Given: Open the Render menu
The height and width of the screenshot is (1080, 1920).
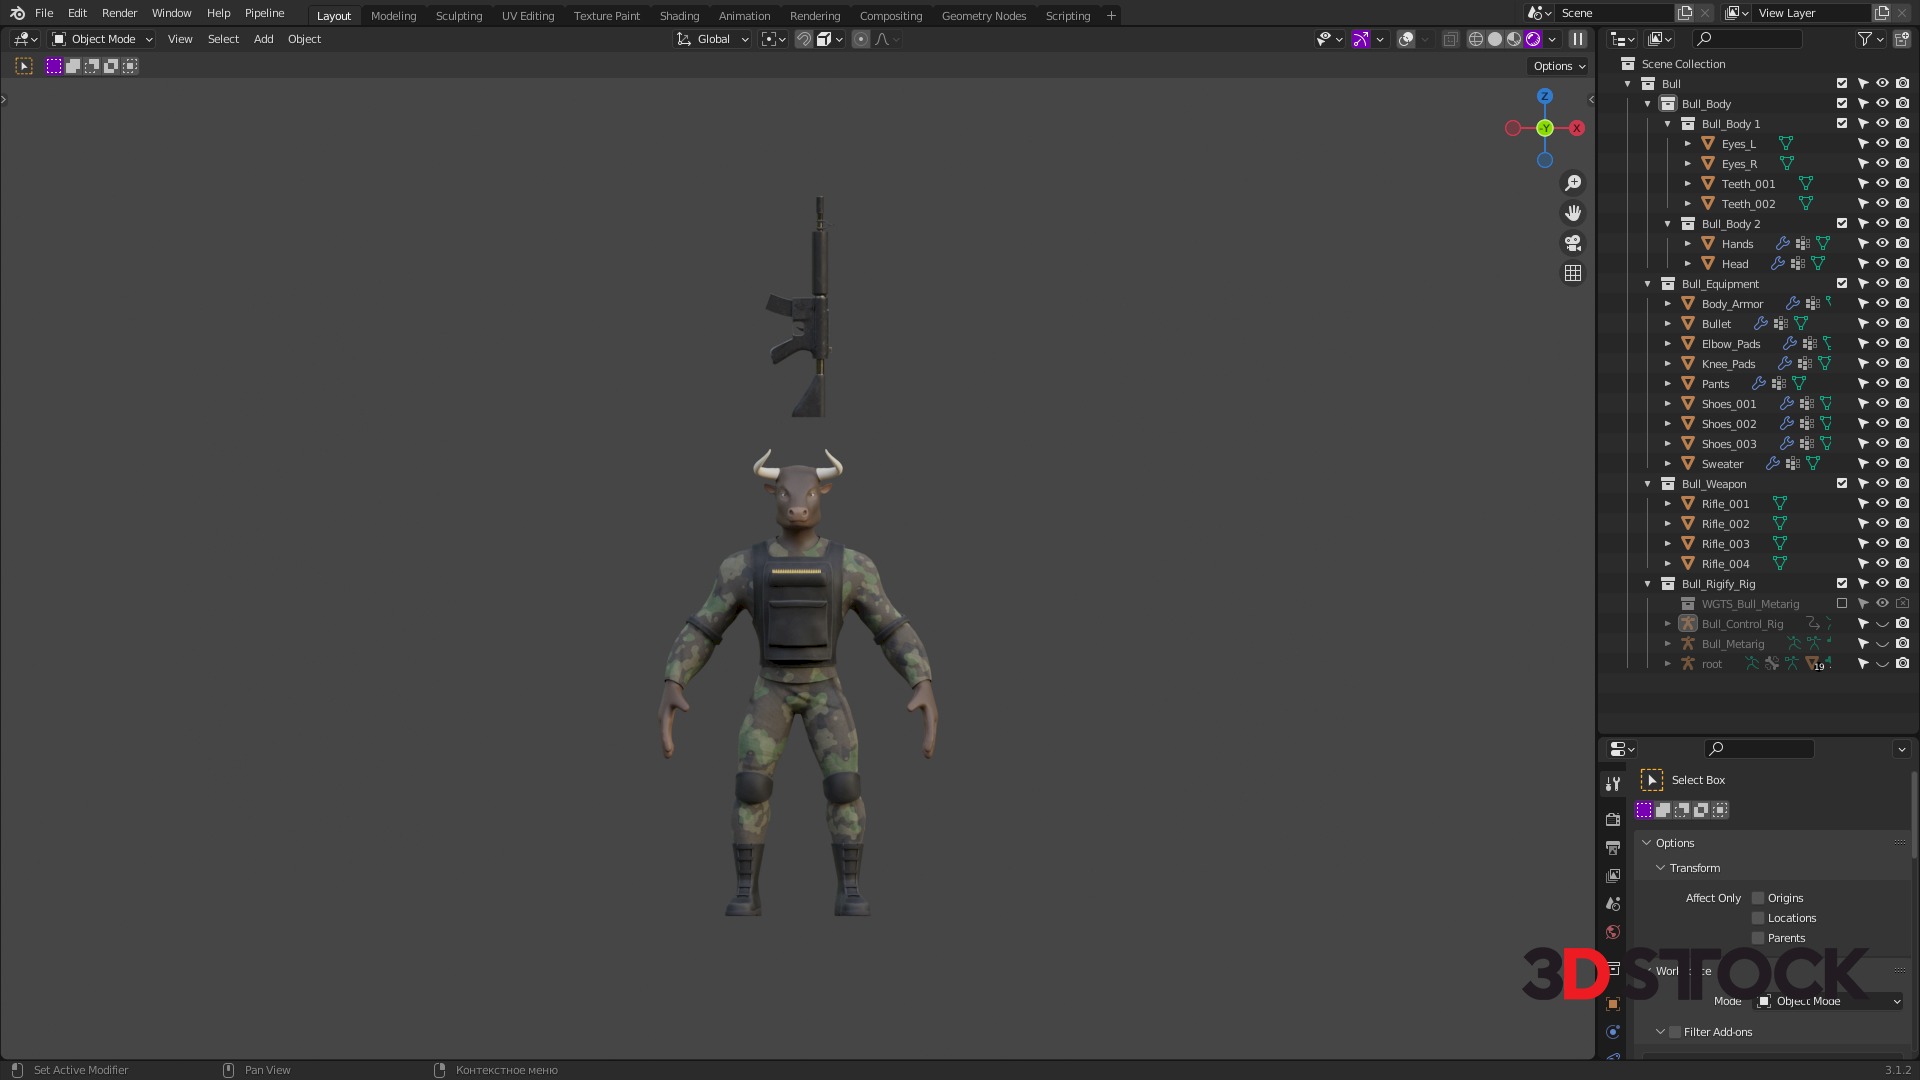Looking at the screenshot, I should tap(119, 13).
